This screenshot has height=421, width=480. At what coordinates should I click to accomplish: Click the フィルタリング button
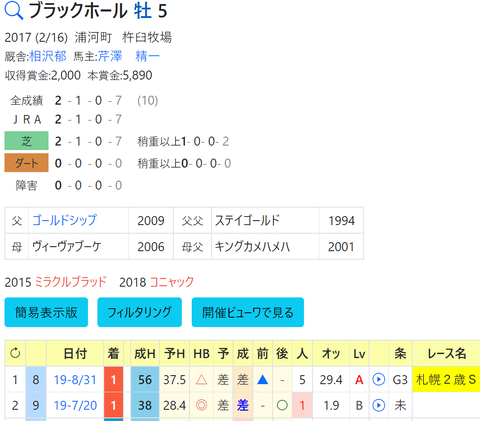139,312
